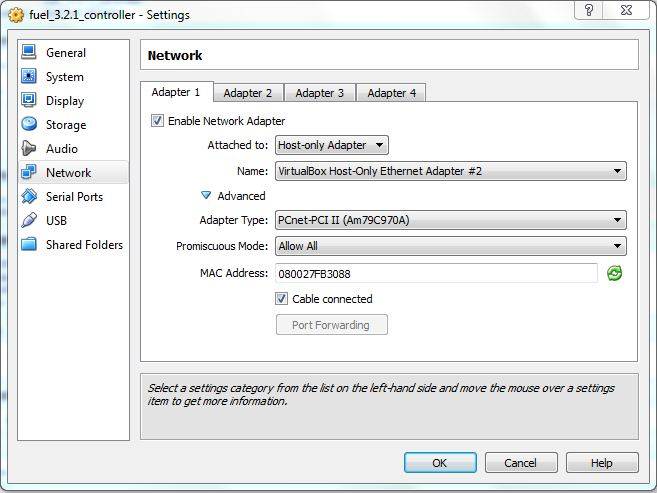This screenshot has height=493, width=657.
Task: Switch to the Adapter 1 tab
Action: 176,92
